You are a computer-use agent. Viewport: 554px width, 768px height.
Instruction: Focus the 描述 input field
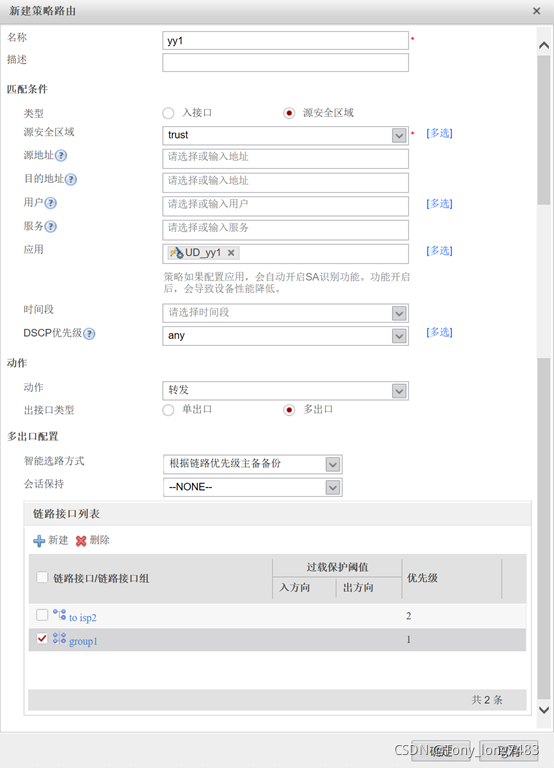286,63
